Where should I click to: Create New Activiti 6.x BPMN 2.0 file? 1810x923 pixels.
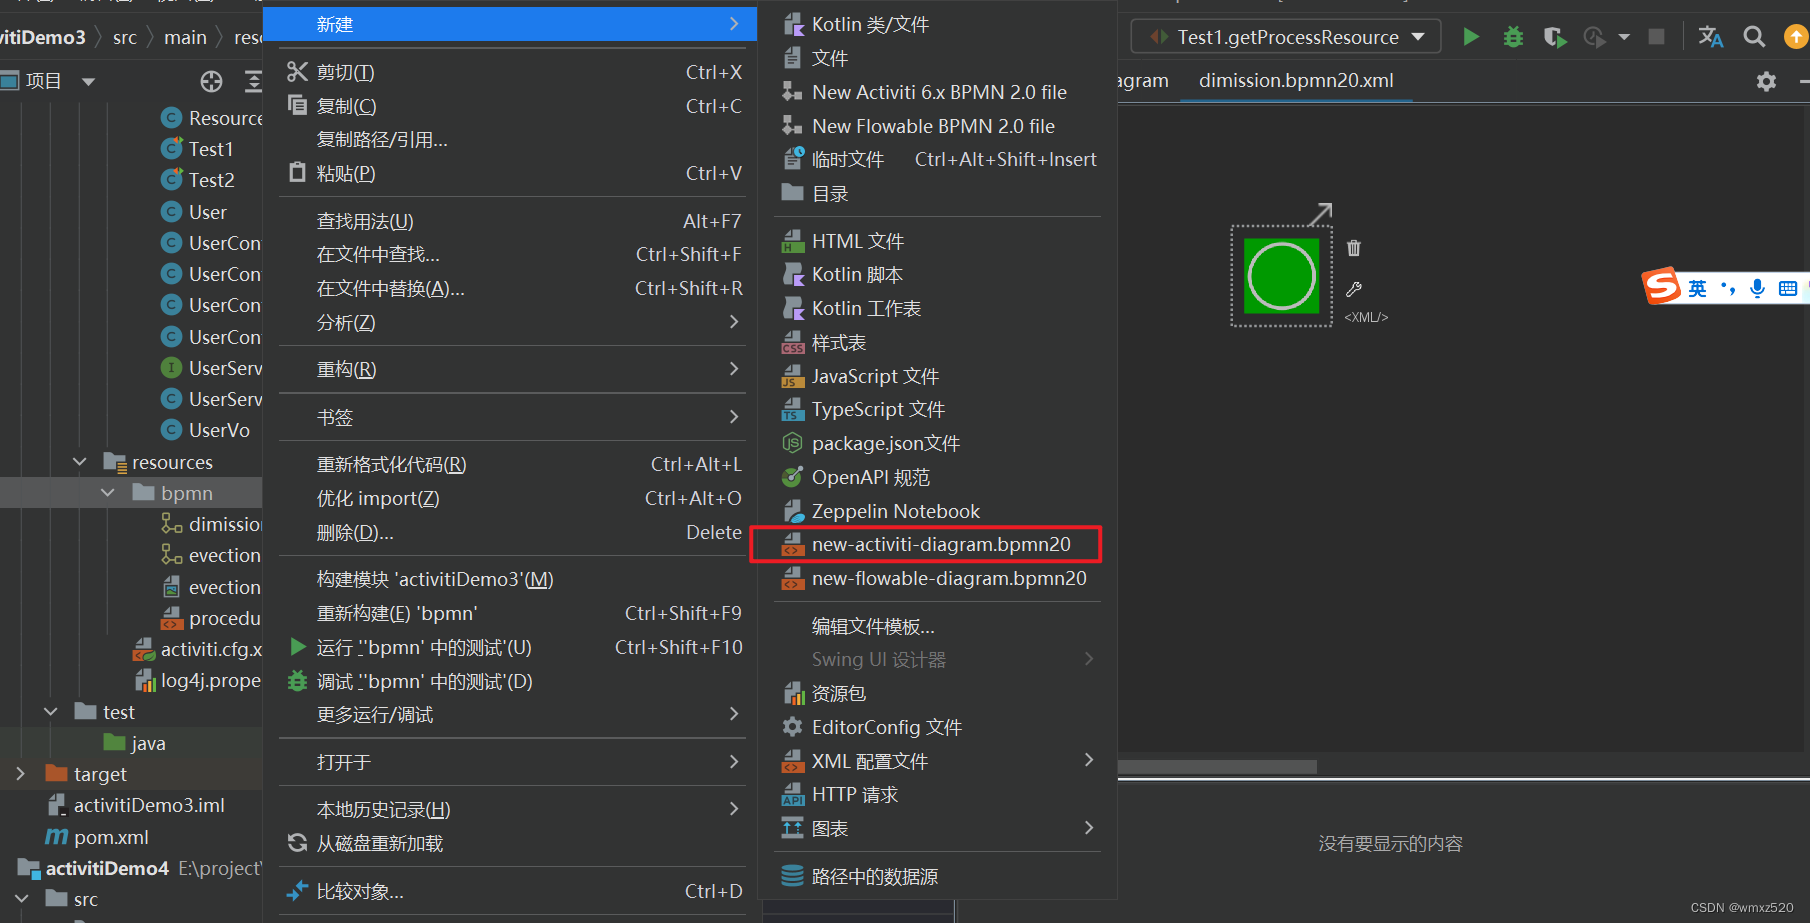pos(937,92)
